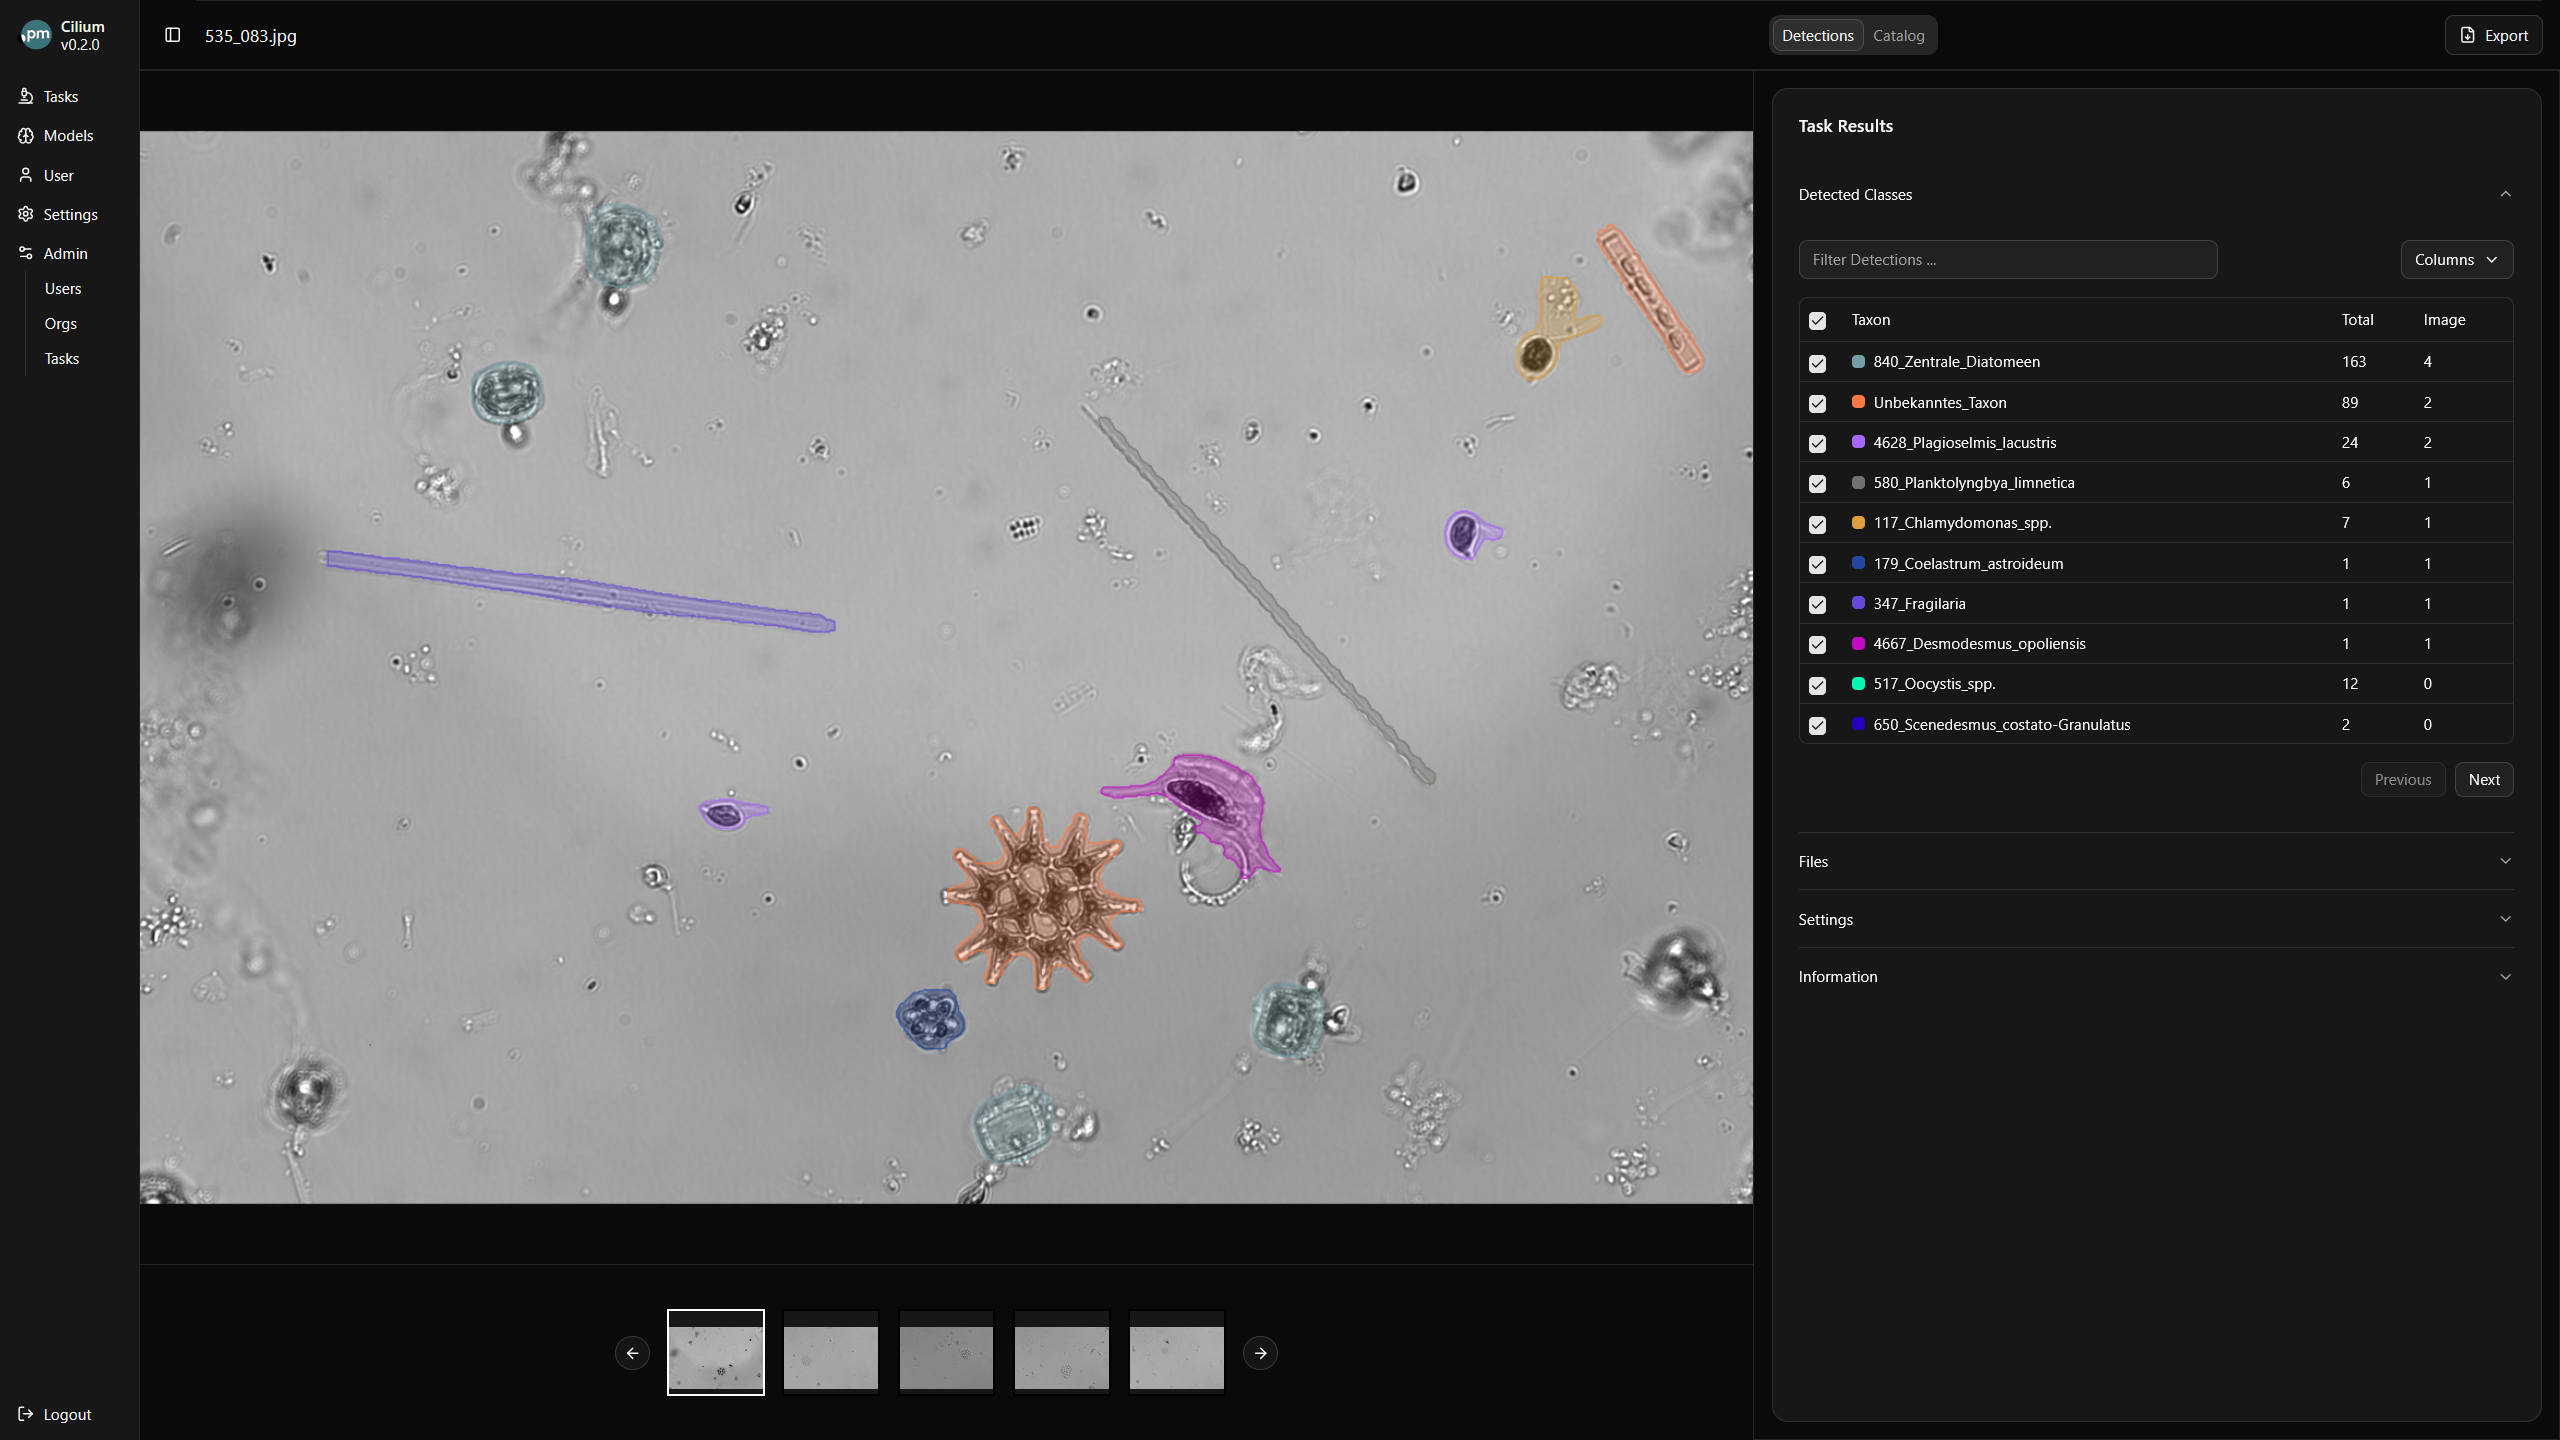The width and height of the screenshot is (2560, 1440).
Task: Open the Columns dropdown
Action: [2456, 260]
